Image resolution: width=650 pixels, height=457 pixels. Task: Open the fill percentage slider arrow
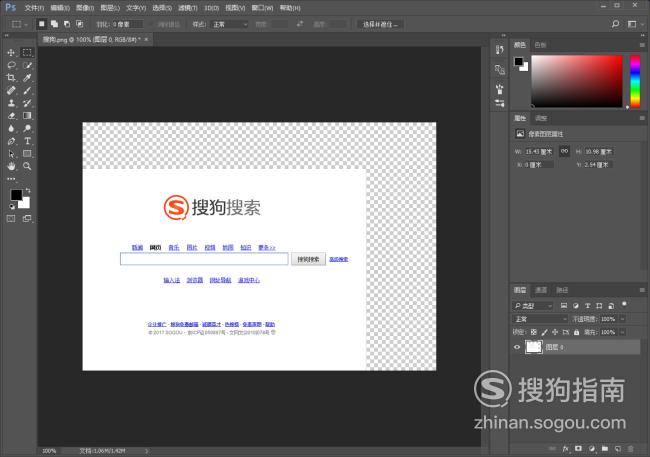[623, 332]
